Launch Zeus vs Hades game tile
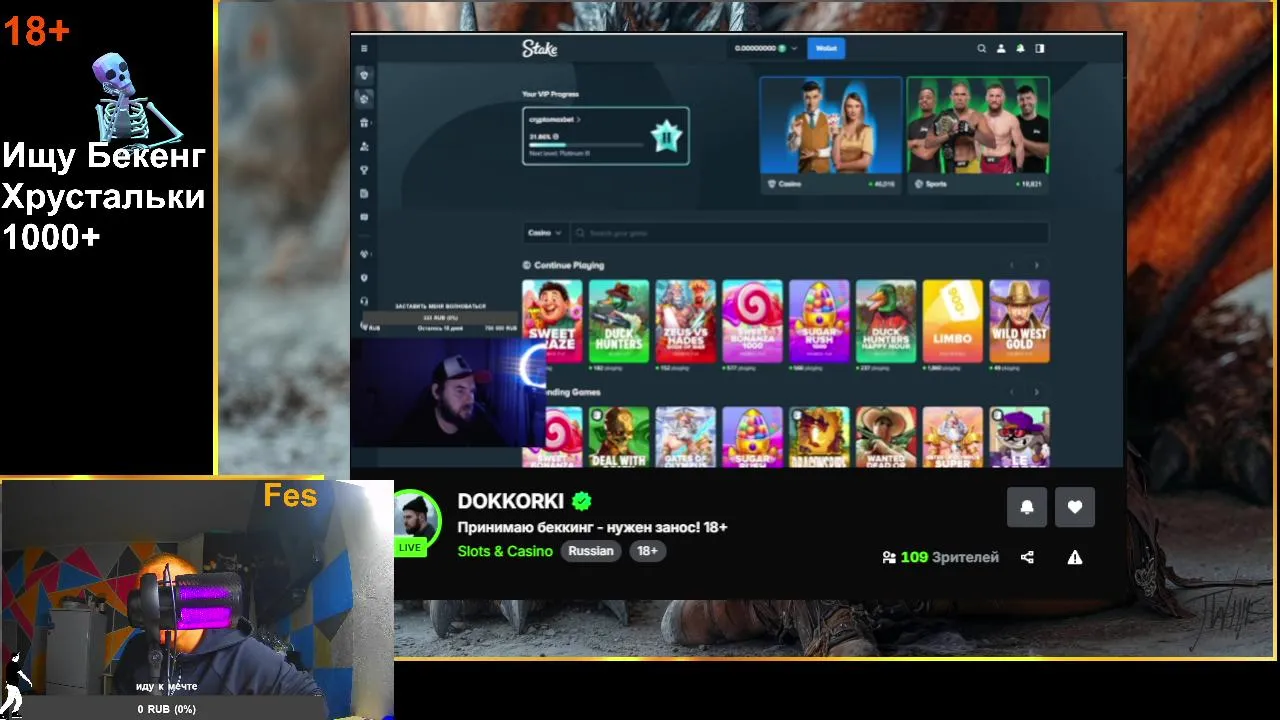Screen dimensions: 1280x720 [x=686, y=321]
